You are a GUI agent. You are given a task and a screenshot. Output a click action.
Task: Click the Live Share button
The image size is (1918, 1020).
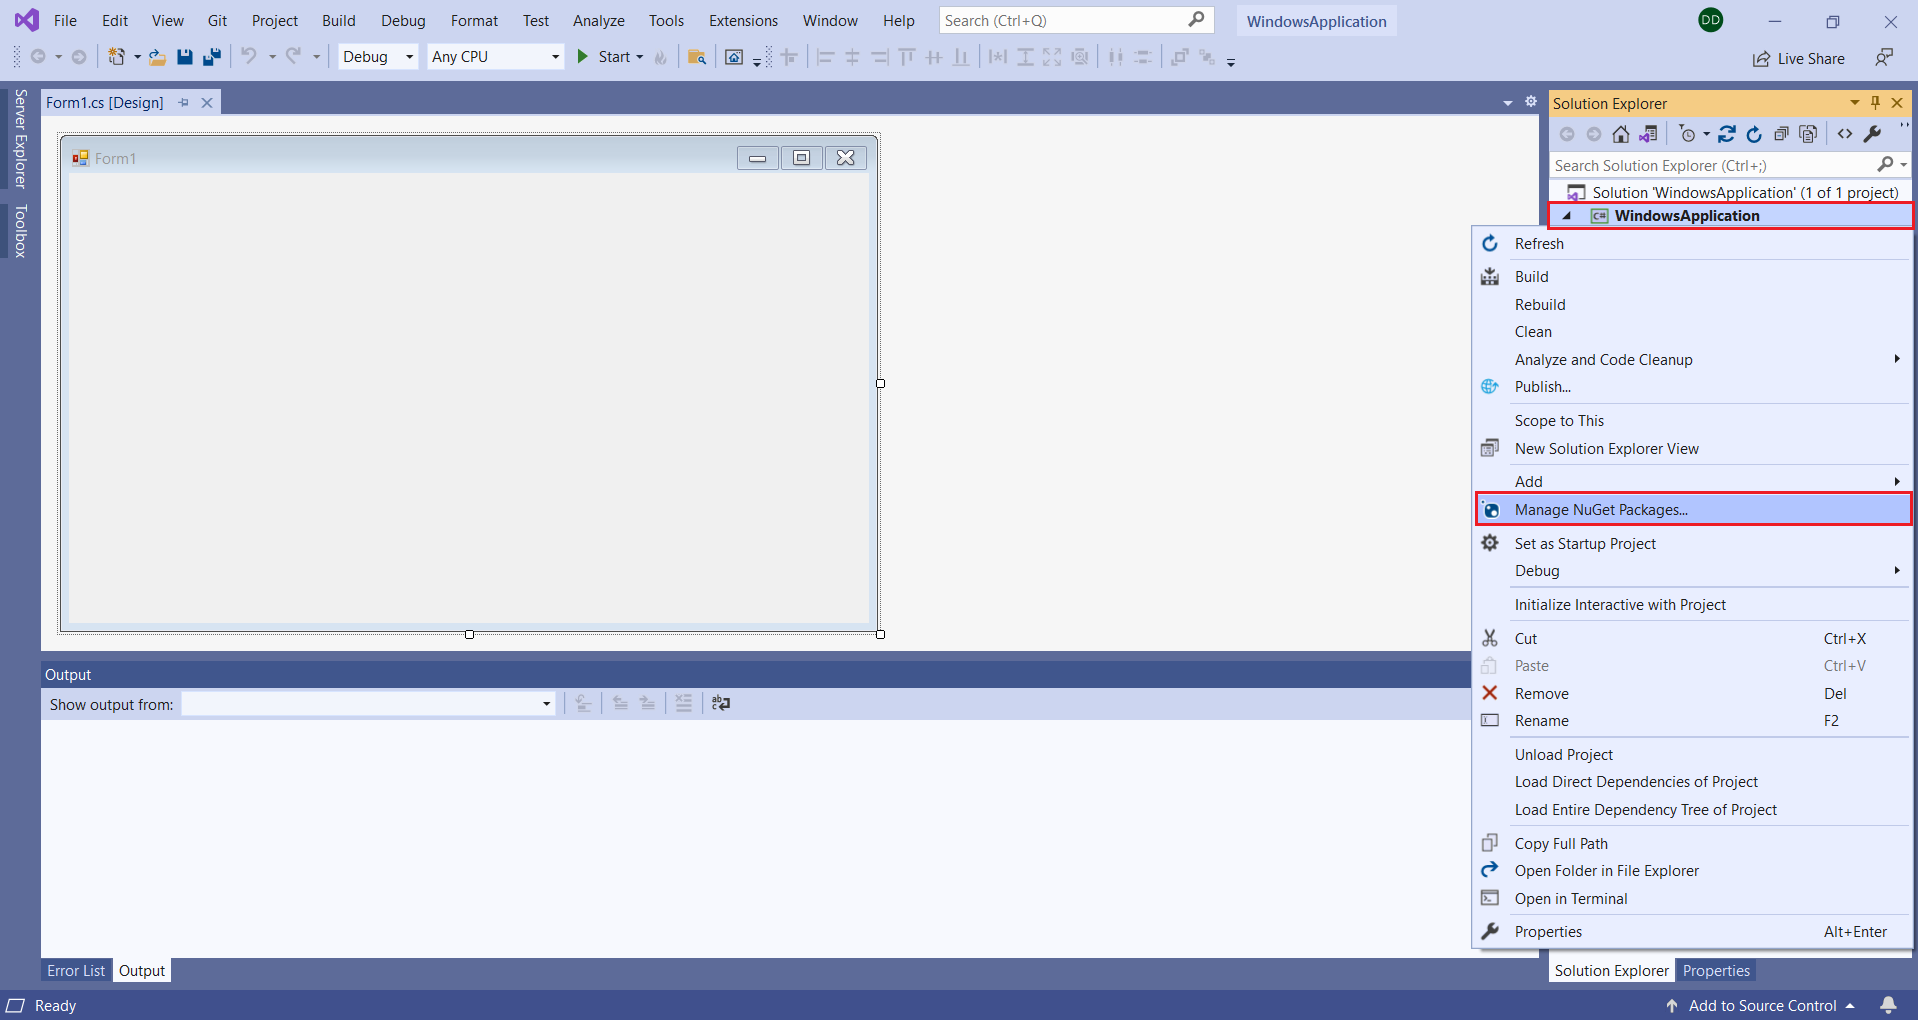coord(1799,58)
